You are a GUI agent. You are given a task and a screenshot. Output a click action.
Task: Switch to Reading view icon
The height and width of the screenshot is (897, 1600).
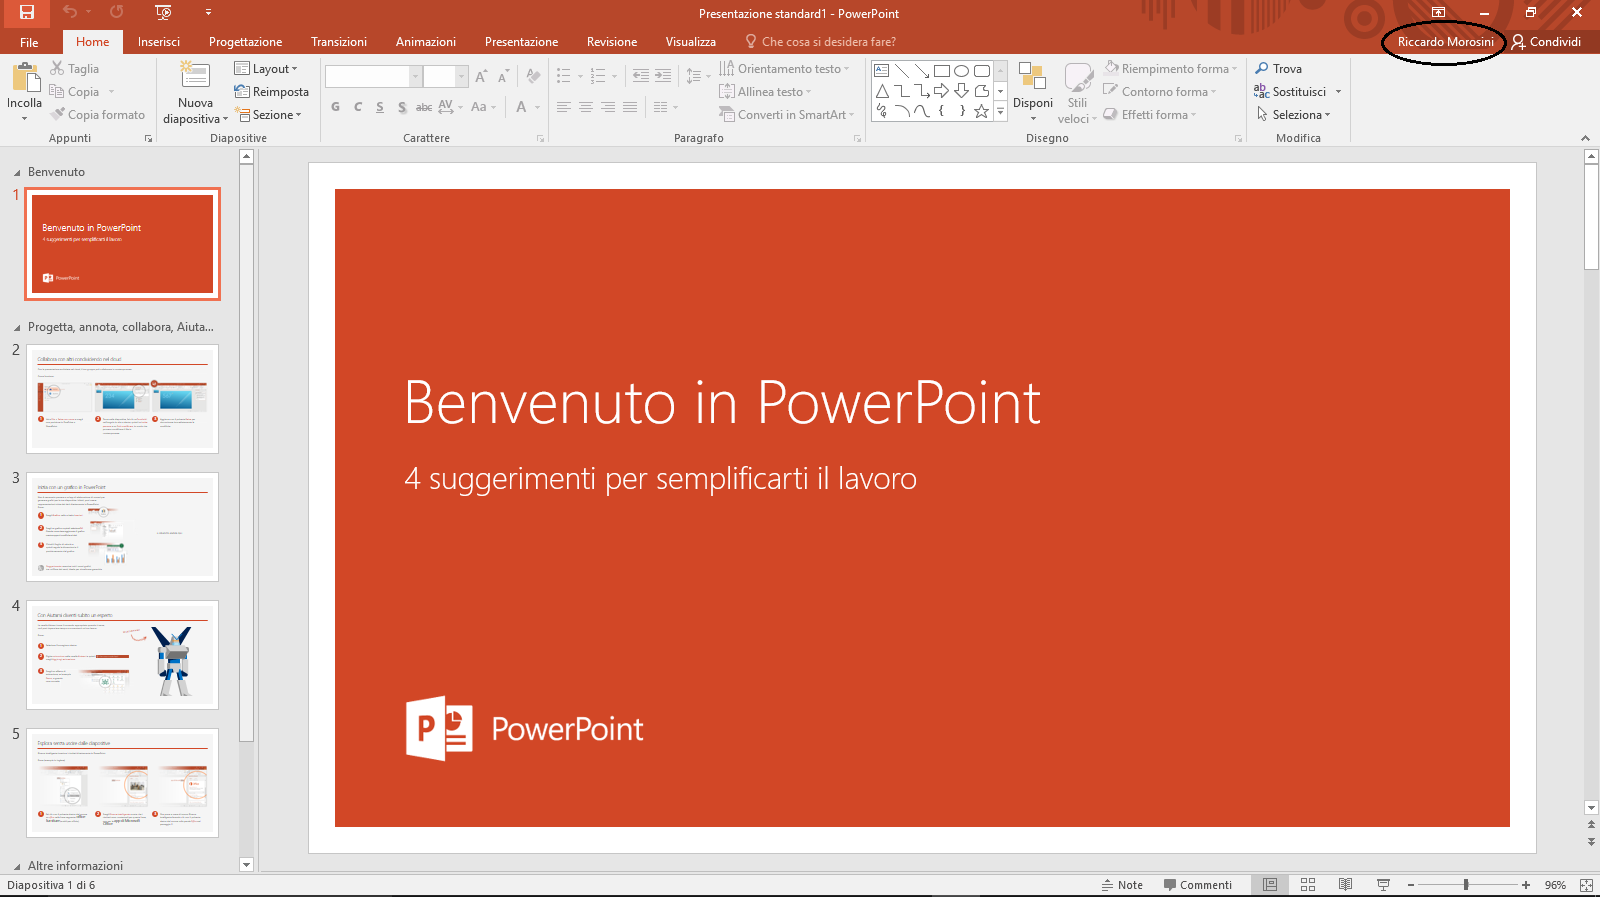point(1346,885)
